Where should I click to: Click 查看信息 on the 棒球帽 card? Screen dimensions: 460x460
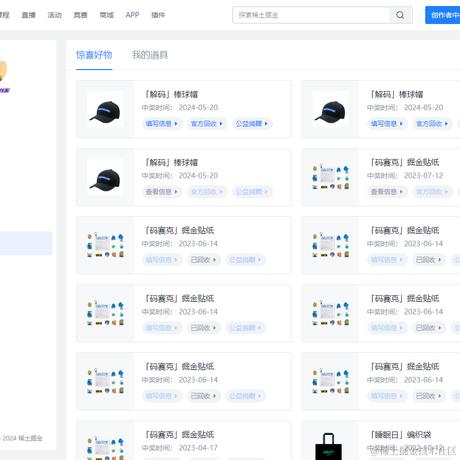[162, 192]
